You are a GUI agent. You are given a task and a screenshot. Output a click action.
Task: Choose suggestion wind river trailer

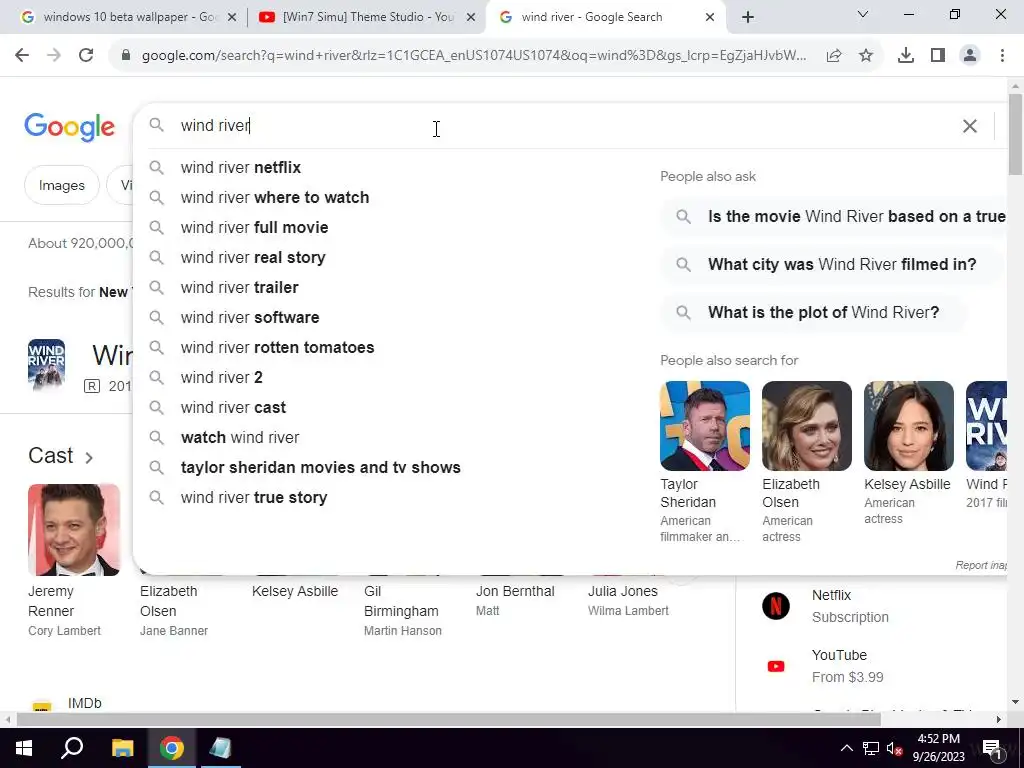240,288
